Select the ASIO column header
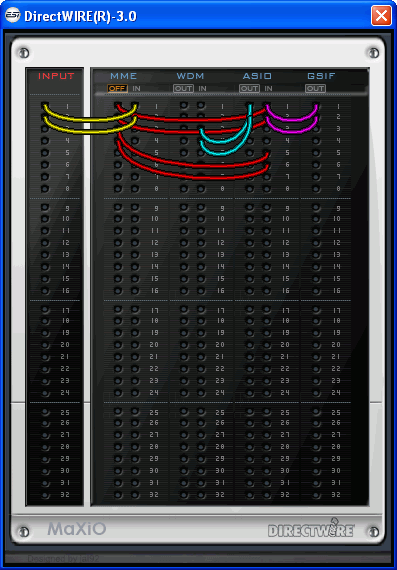This screenshot has width=397, height=570. pos(257,76)
